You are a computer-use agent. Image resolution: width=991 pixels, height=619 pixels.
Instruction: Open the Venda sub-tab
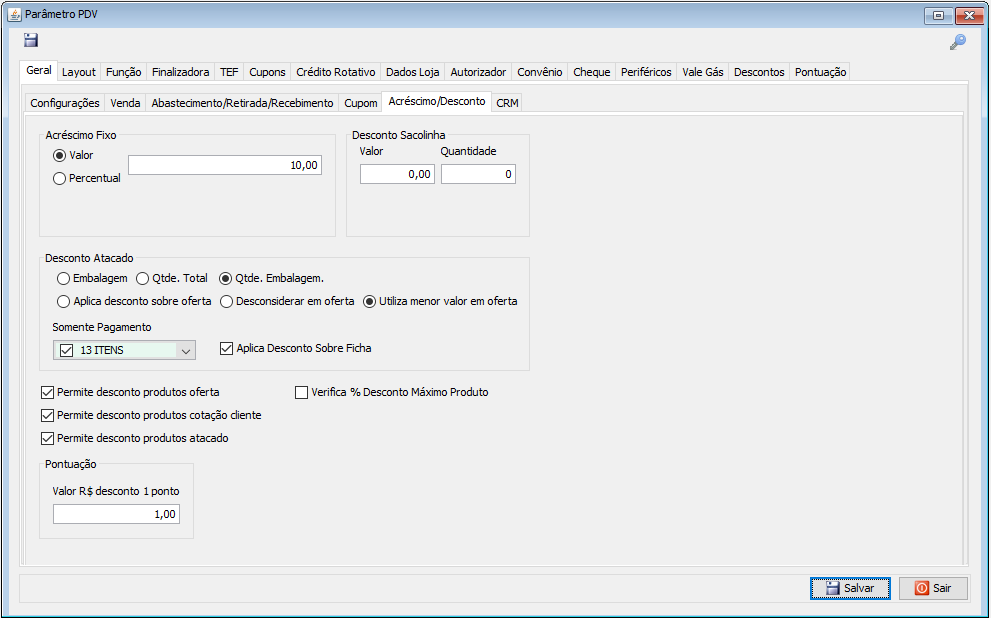pos(125,103)
